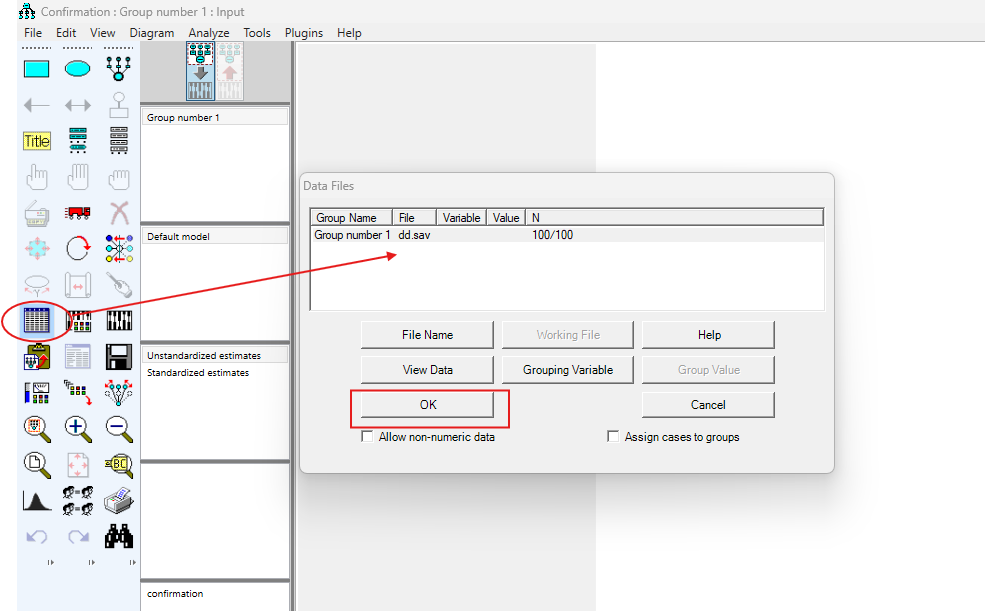Viewport: 985px width, 611px height.
Task: Select the Move objects truck tool
Action: click(78, 212)
